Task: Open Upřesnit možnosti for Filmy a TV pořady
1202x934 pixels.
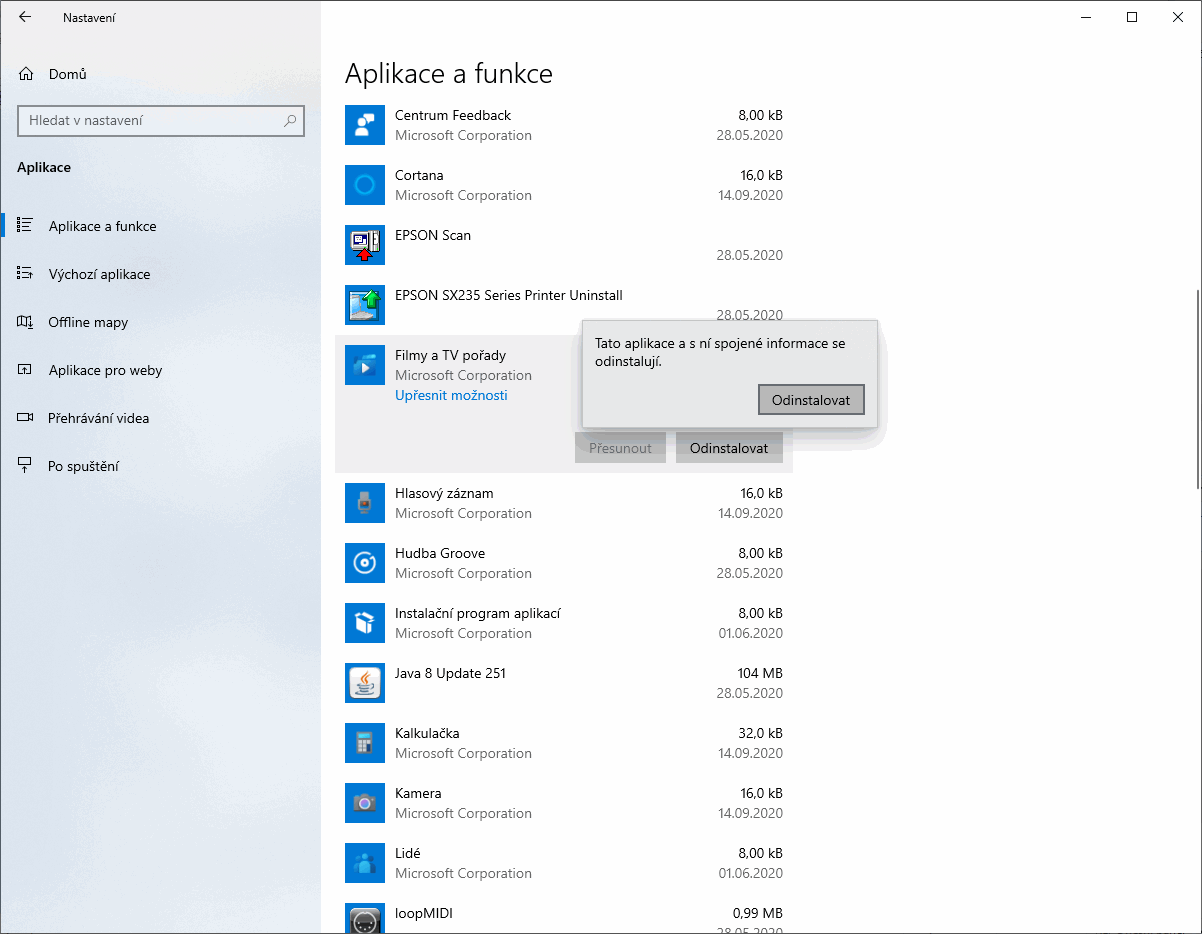Action: click(451, 395)
